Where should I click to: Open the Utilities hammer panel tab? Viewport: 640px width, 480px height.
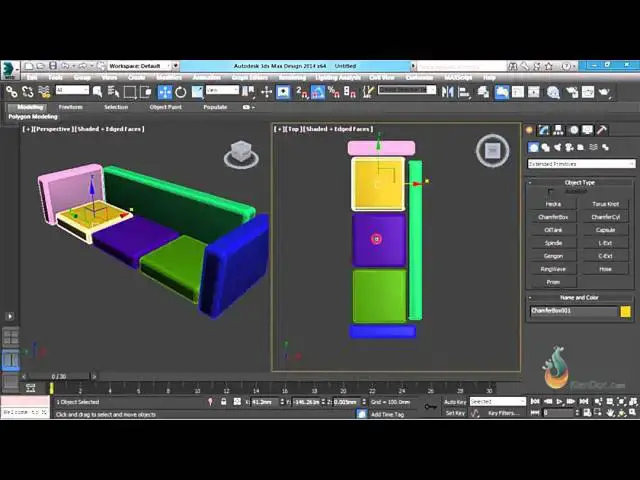(x=602, y=130)
